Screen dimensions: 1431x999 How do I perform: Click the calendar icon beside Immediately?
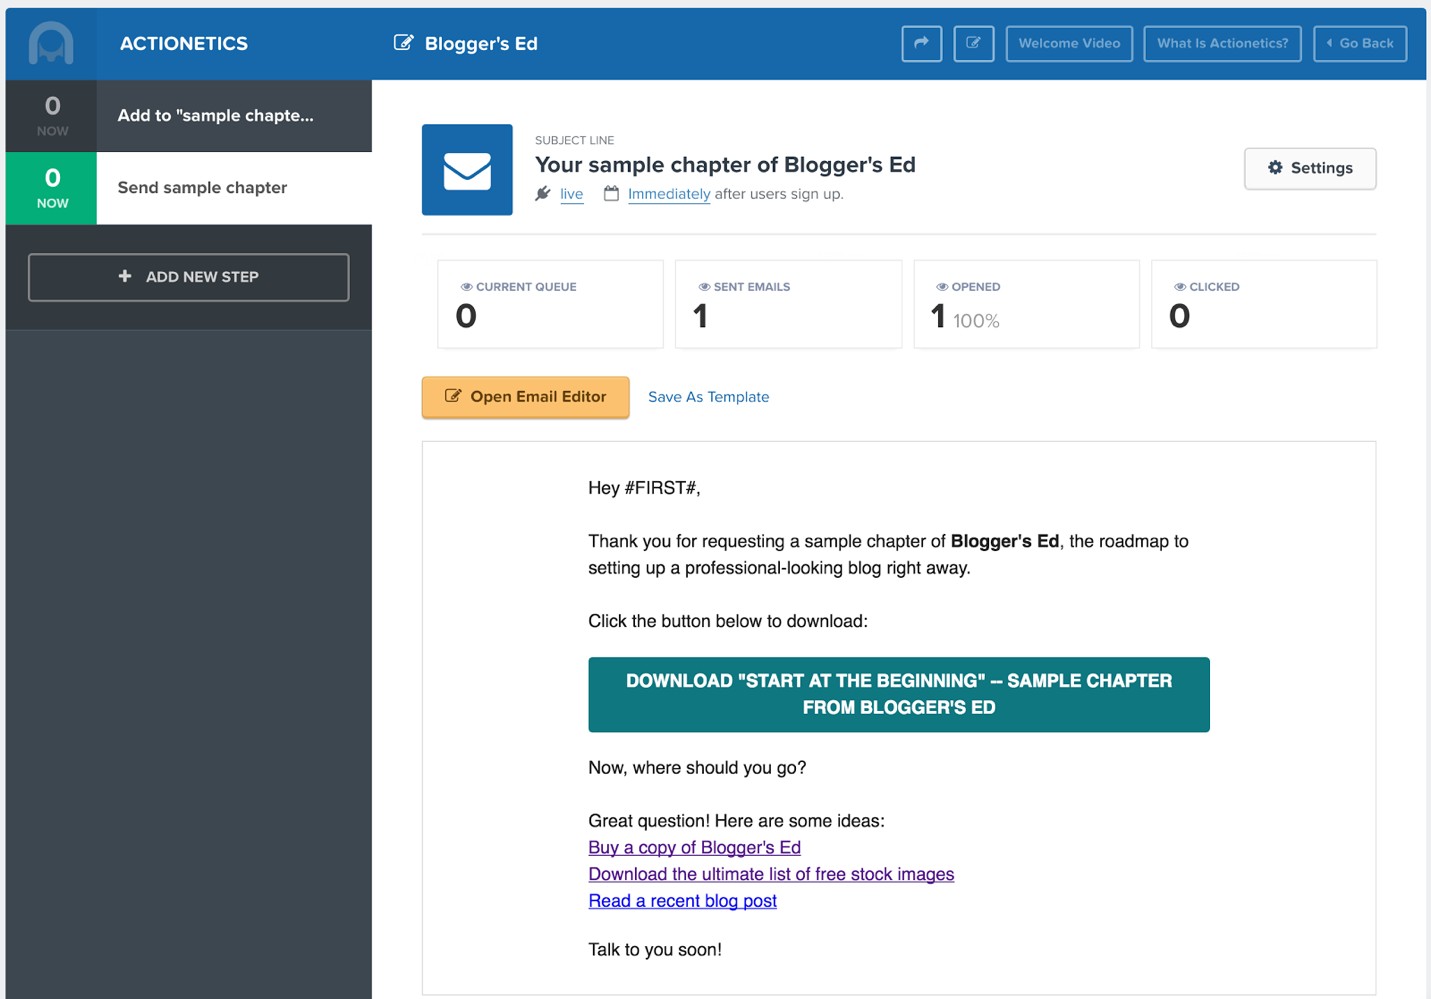(x=611, y=193)
